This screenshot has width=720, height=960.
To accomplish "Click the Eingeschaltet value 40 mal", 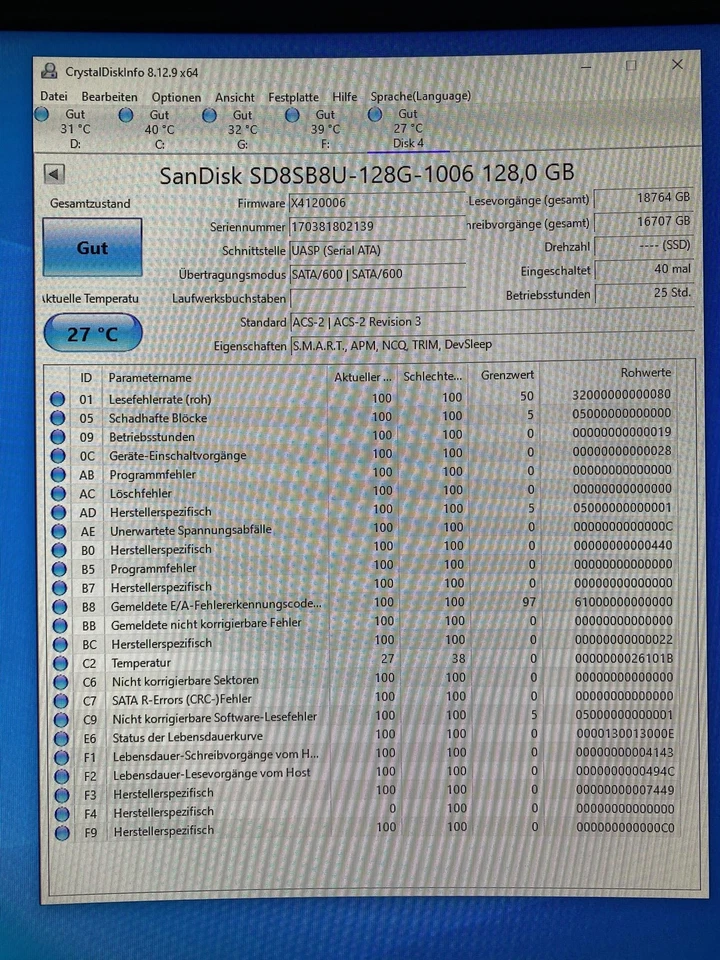I will (644, 269).
